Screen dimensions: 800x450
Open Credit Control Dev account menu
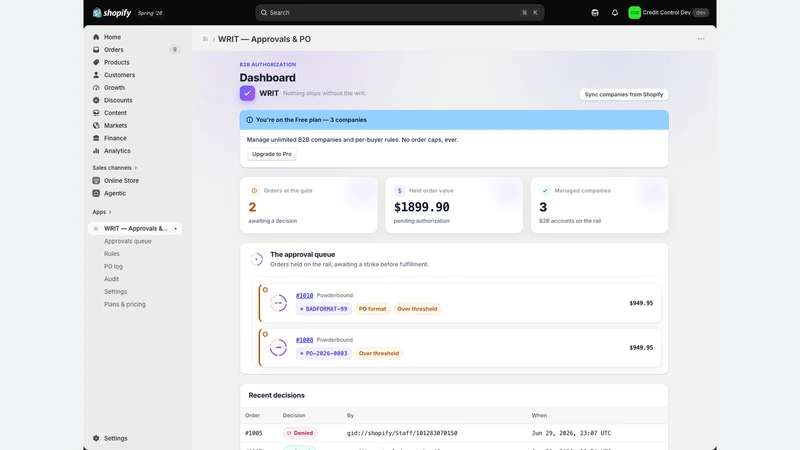point(668,13)
